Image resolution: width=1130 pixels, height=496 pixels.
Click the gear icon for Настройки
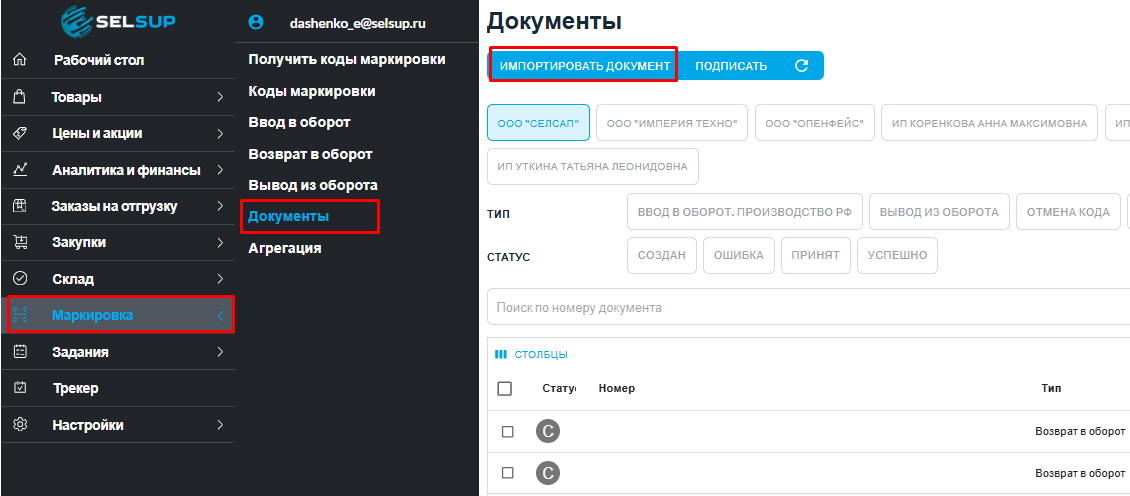tap(19, 425)
